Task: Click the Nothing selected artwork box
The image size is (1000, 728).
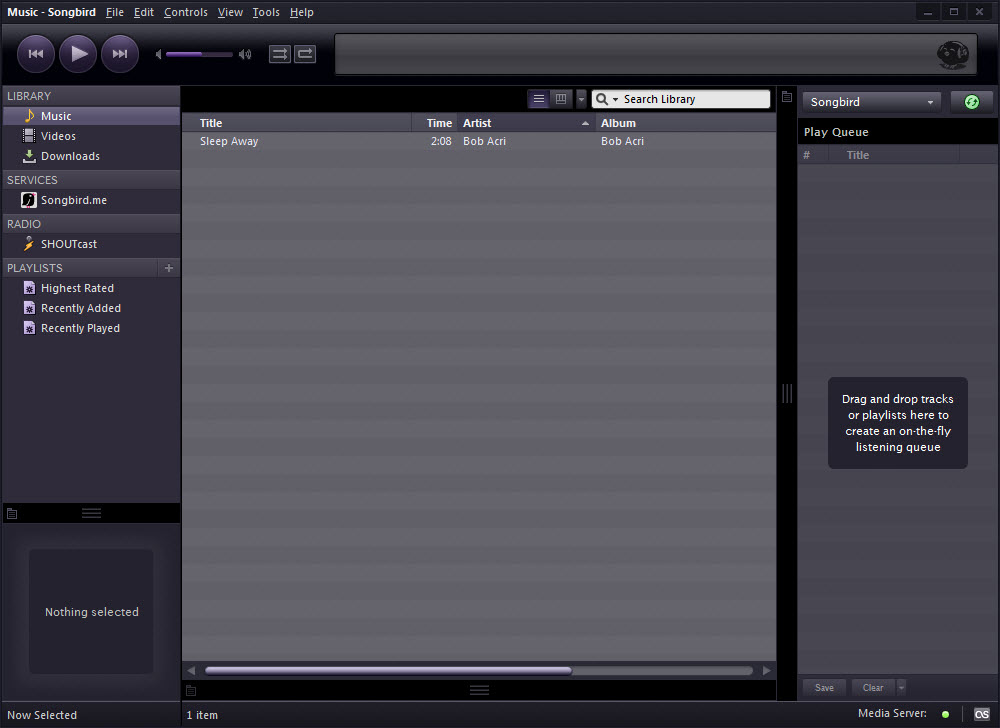Action: click(x=91, y=611)
